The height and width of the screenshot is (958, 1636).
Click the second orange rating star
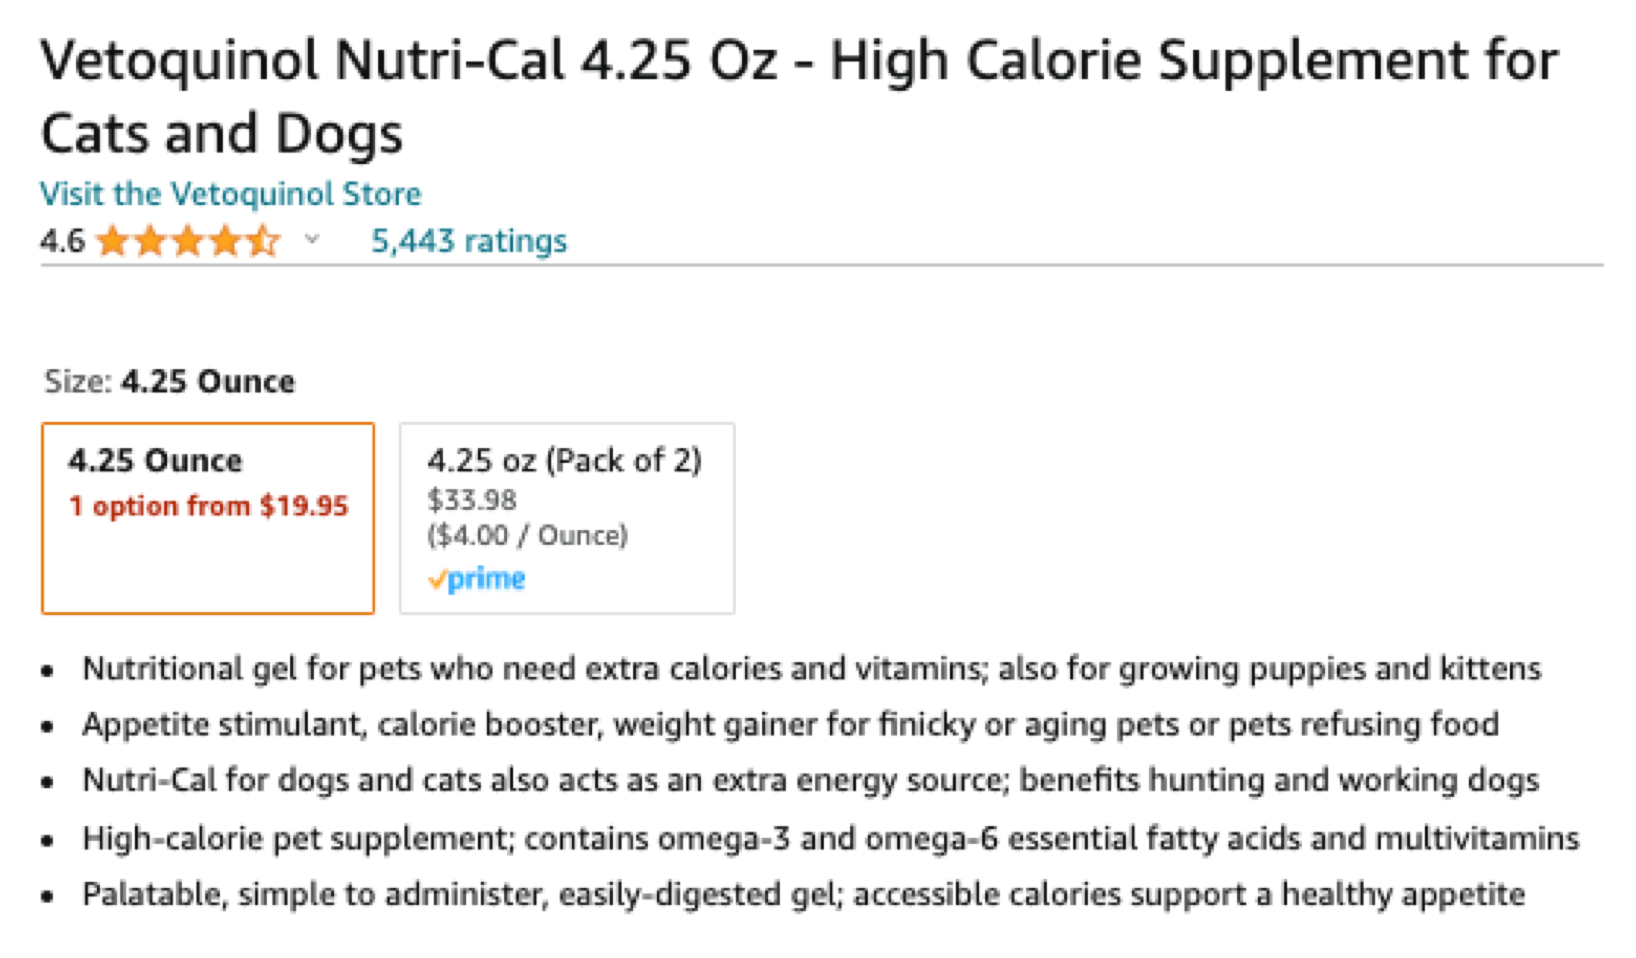(x=151, y=241)
